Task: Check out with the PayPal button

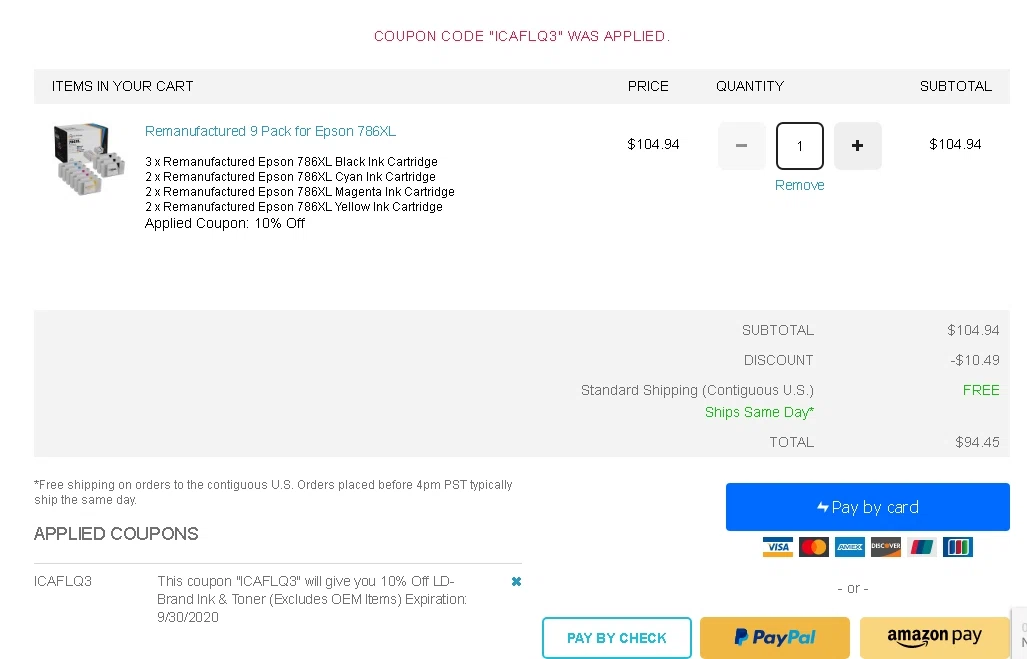Action: point(775,638)
